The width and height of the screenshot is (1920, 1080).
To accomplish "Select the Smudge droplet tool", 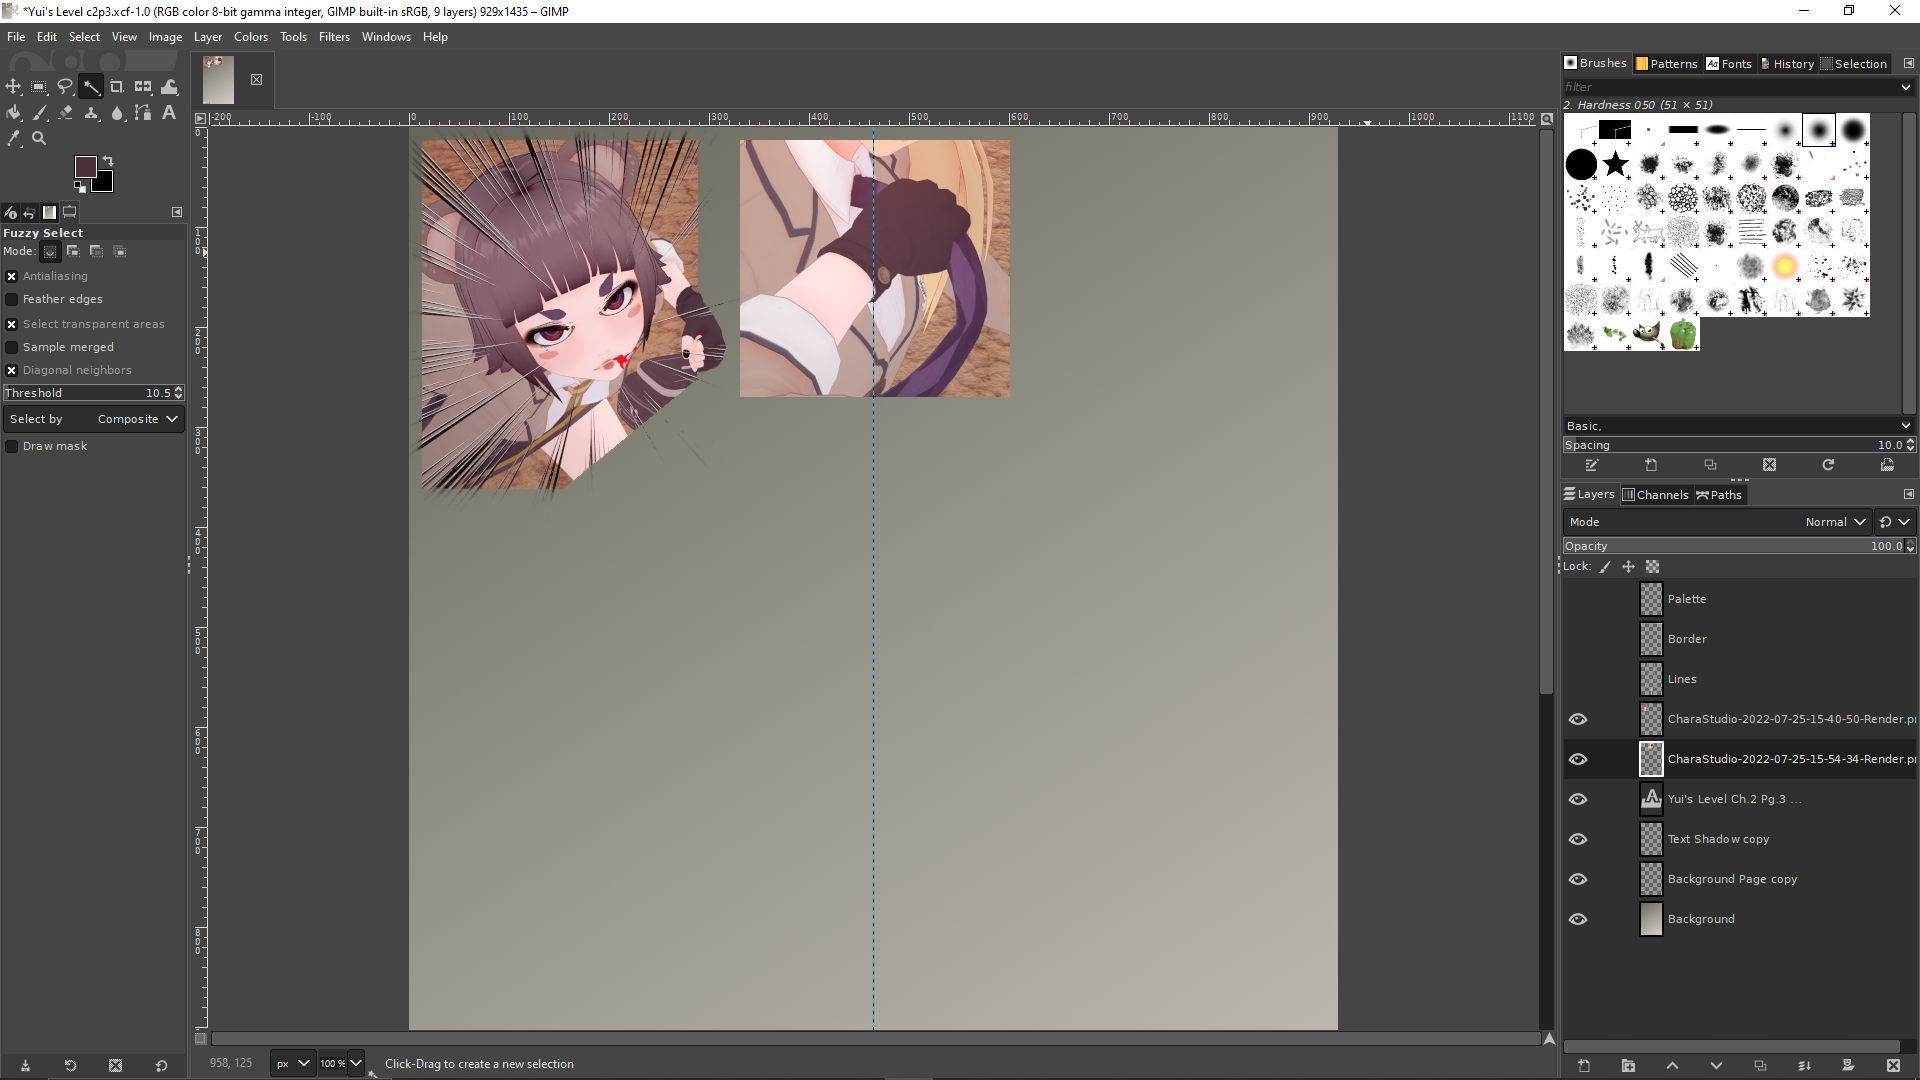I will tap(117, 113).
